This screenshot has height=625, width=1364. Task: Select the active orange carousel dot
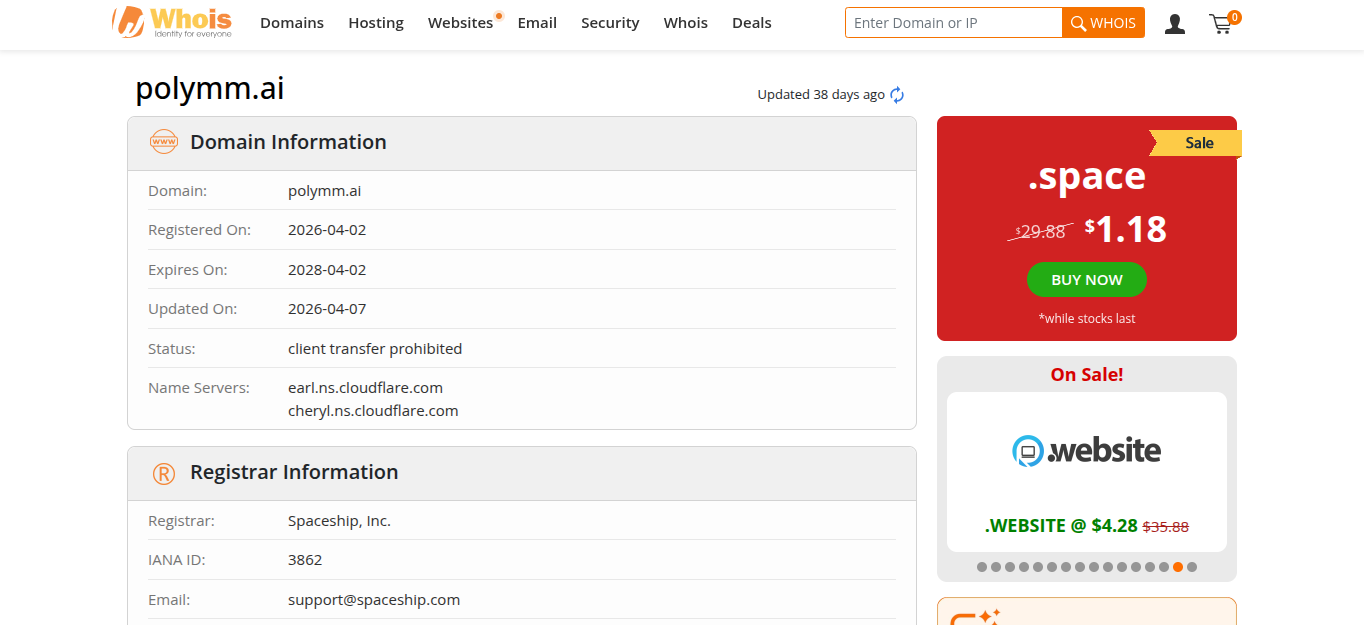(x=1178, y=567)
